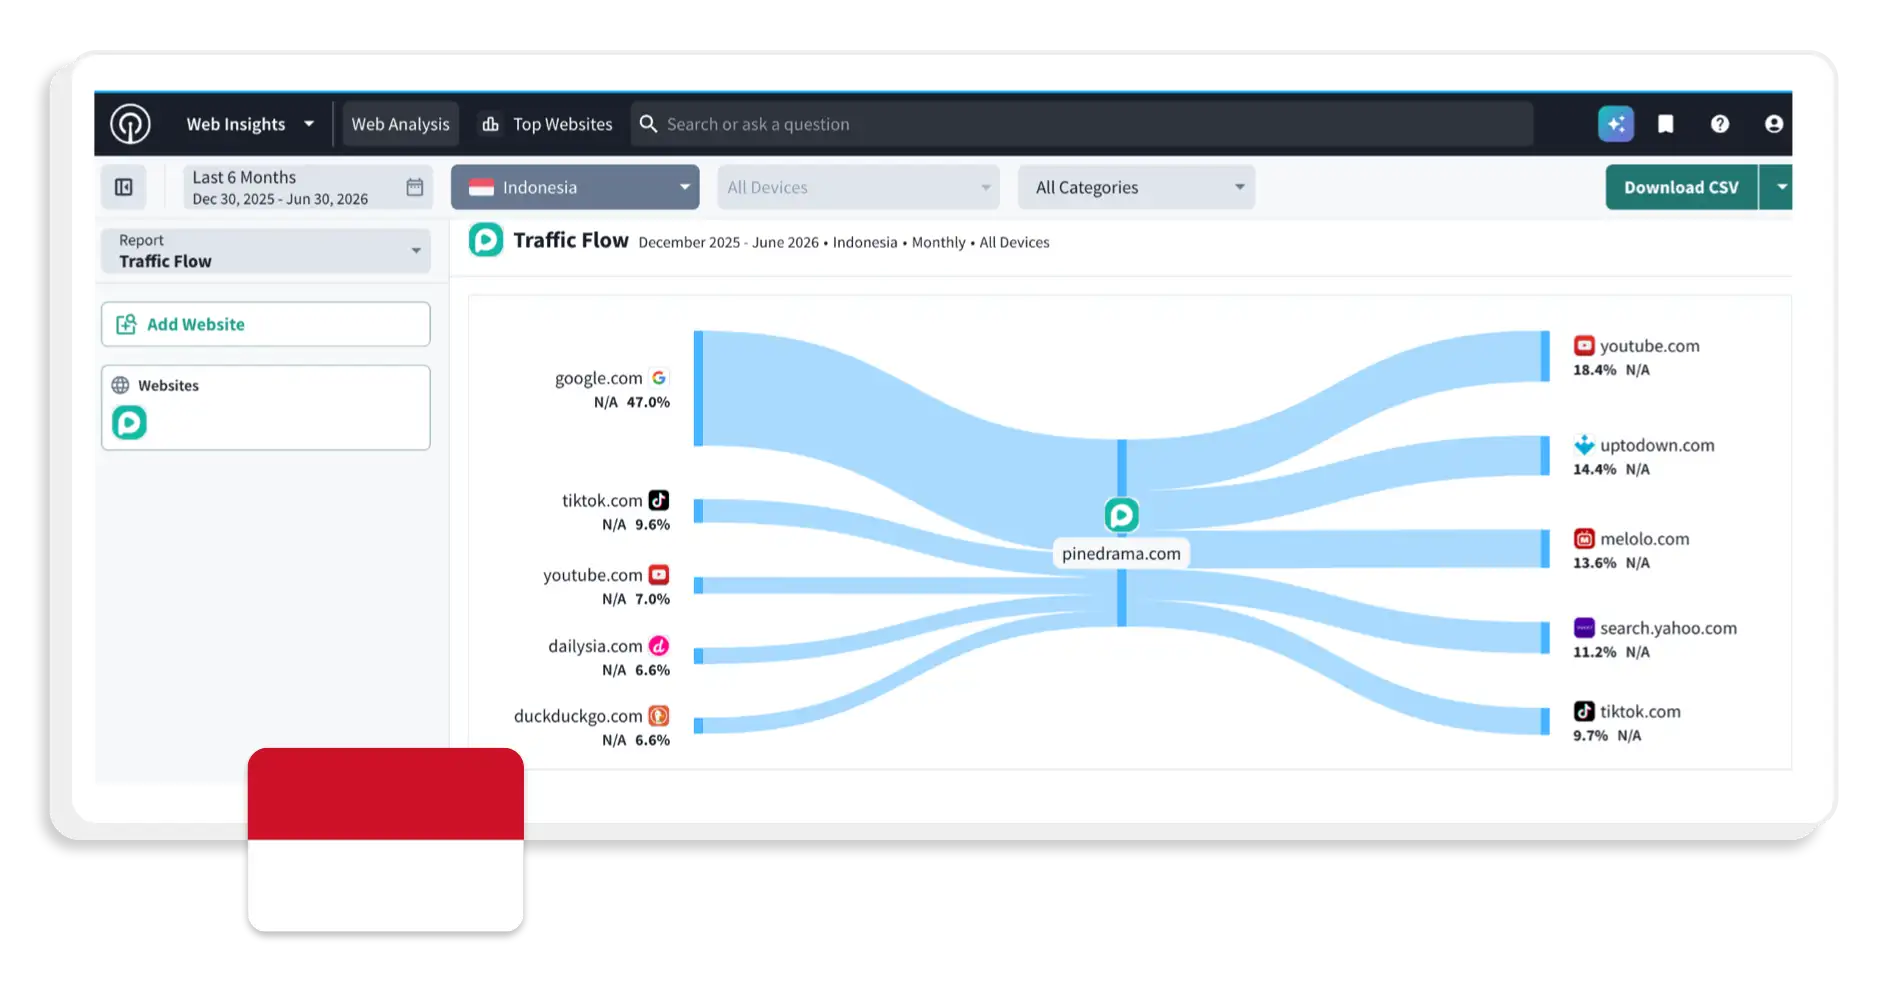Open the Indonesia country dropdown
1888x996 pixels.
tap(575, 187)
